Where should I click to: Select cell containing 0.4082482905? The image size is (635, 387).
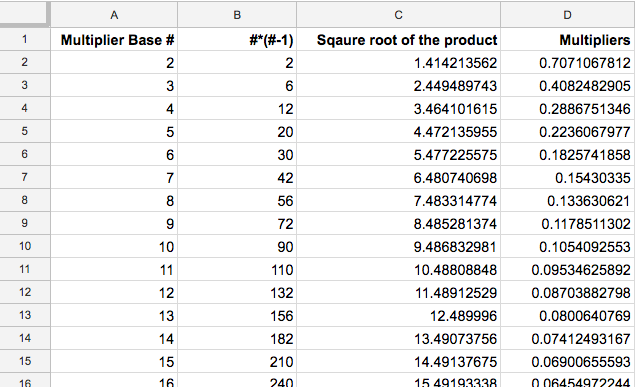568,85
